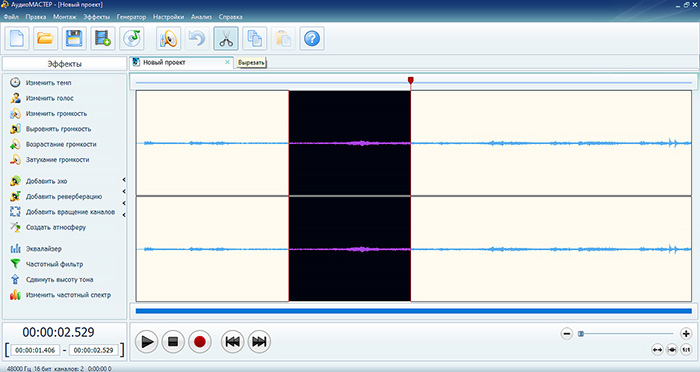Open the Генератор menu
The width and height of the screenshot is (700, 372).
click(x=131, y=17)
